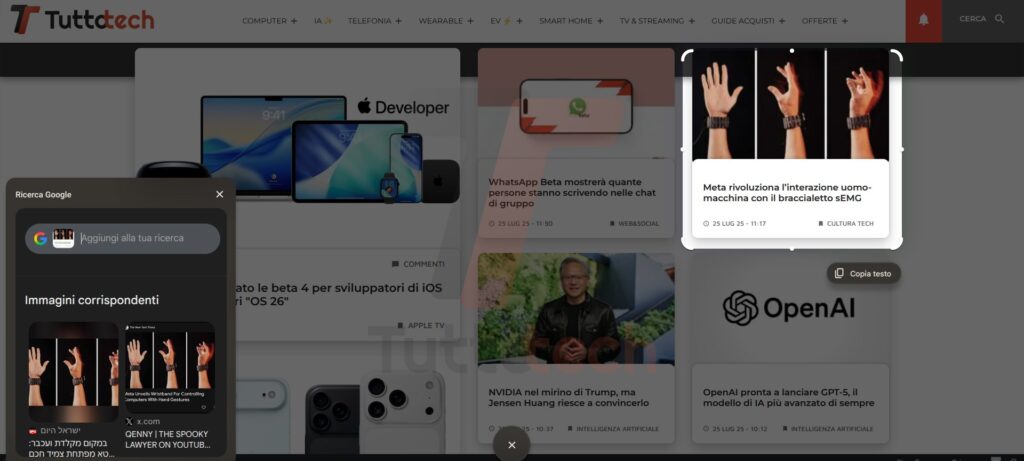Click the Google G logo in search box
Viewport: 1024px width, 461px height.
tap(40, 238)
